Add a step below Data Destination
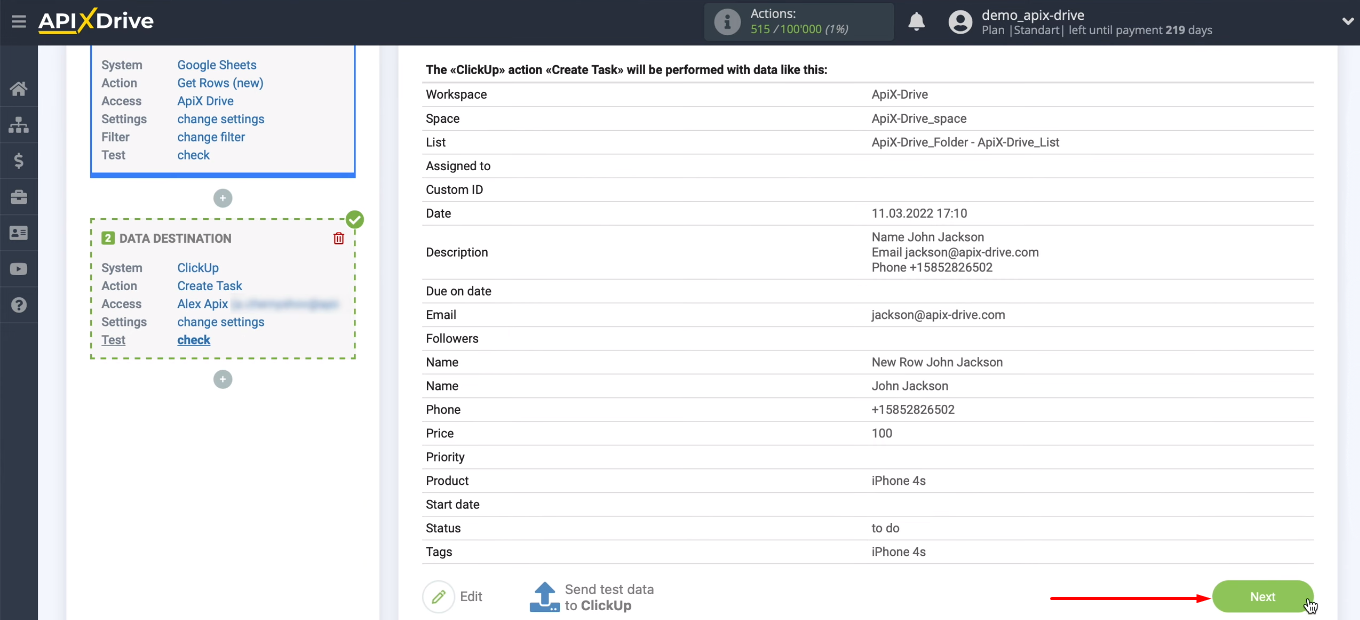The image size is (1360, 620). 223,379
